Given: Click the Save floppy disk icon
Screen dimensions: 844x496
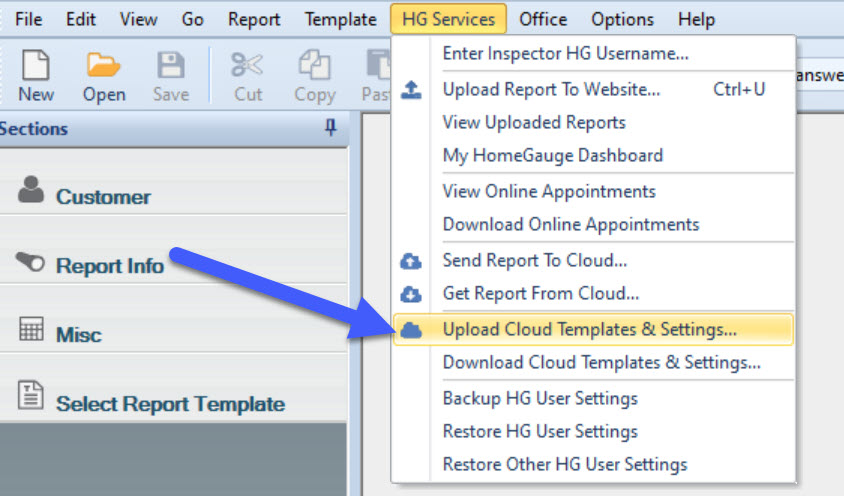Looking at the screenshot, I should pos(171,65).
